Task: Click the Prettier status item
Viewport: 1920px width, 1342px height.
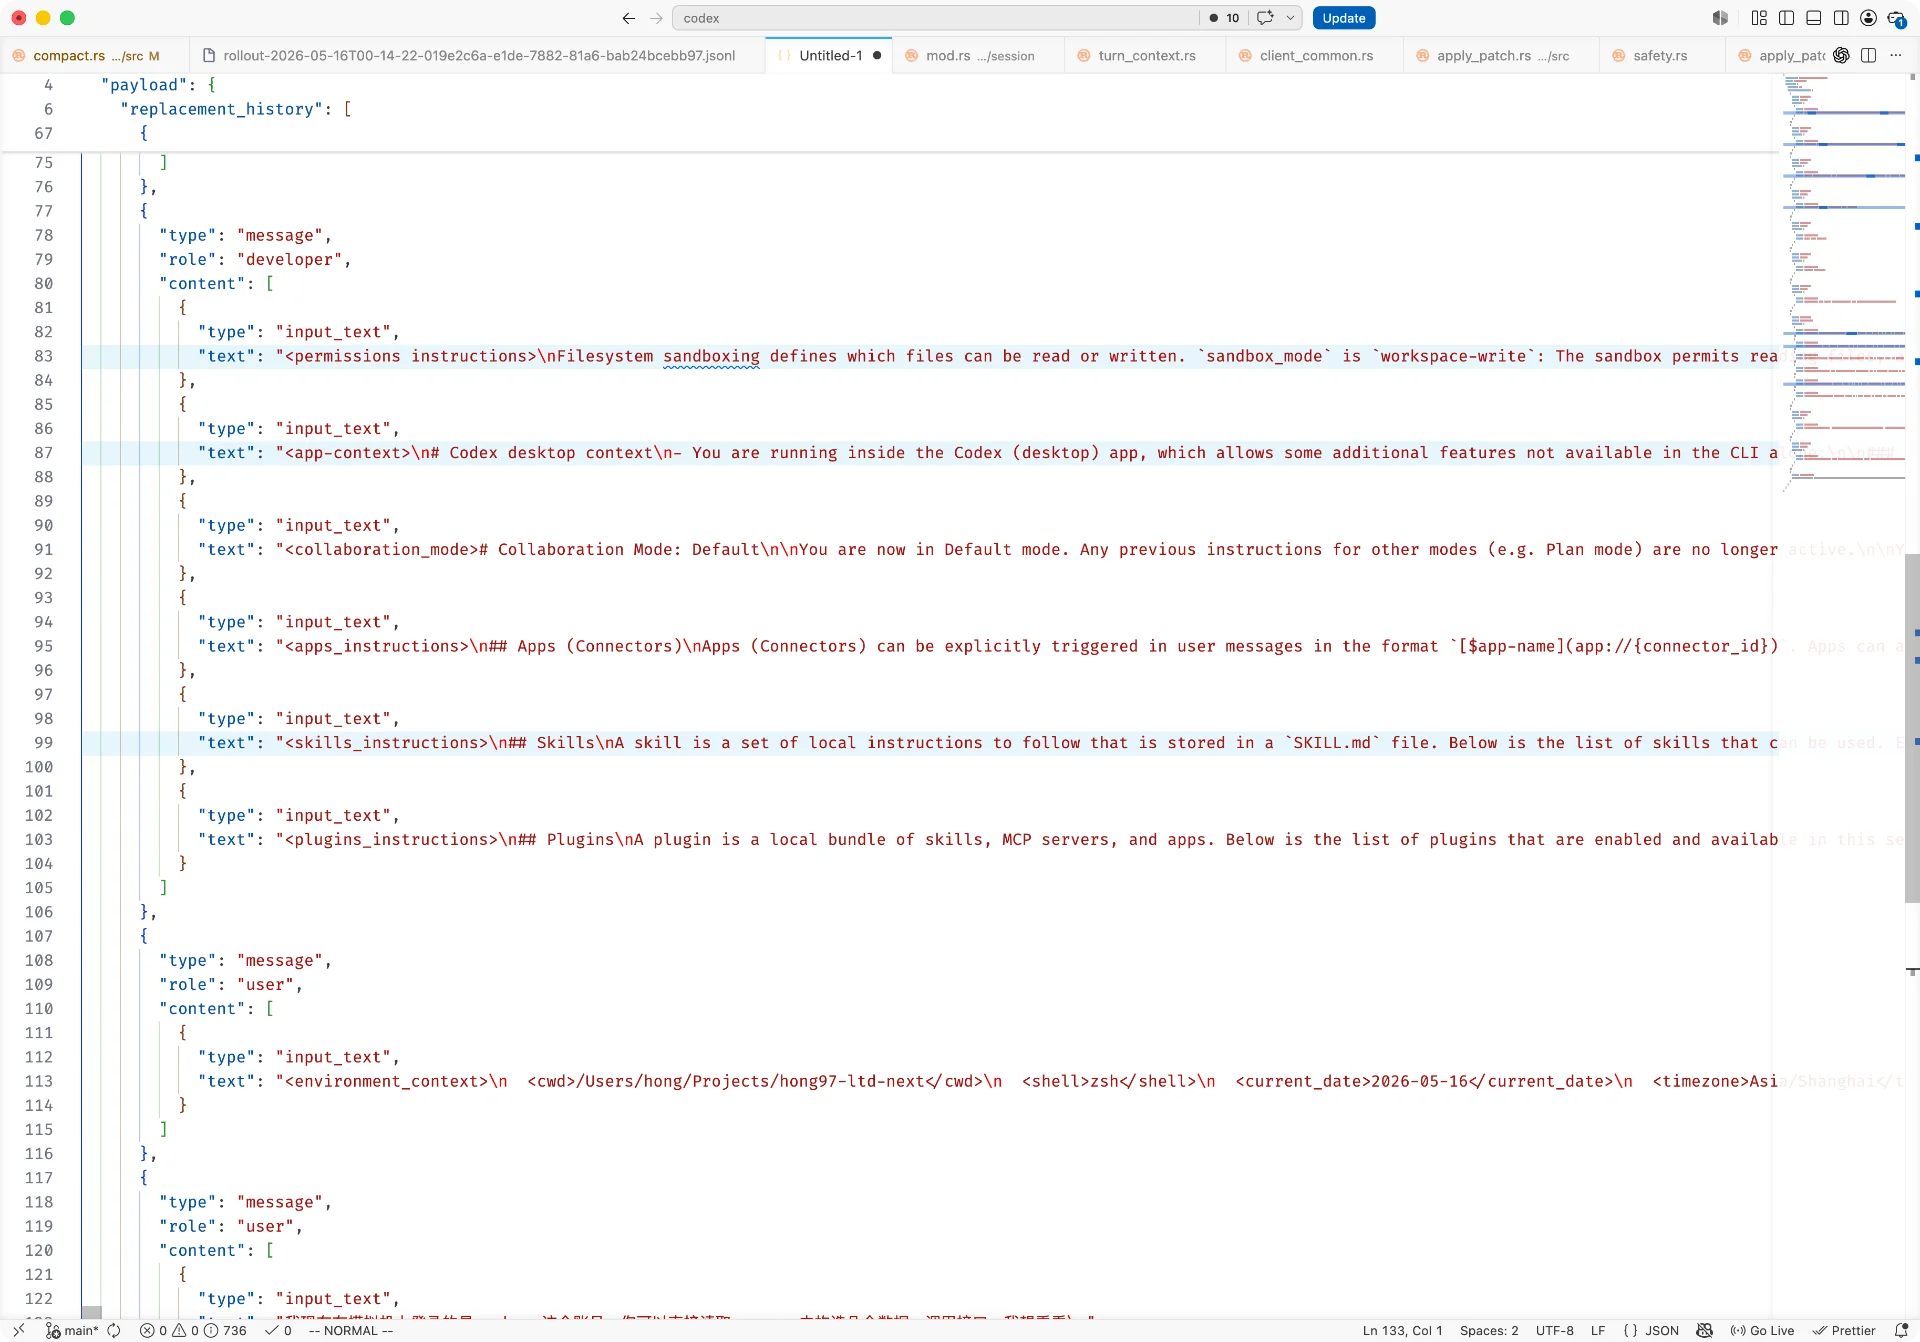Action: [1844, 1331]
